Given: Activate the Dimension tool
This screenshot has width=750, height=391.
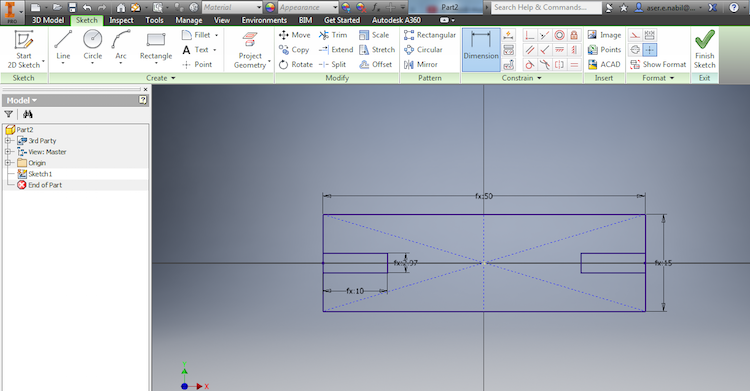Looking at the screenshot, I should pos(481,49).
